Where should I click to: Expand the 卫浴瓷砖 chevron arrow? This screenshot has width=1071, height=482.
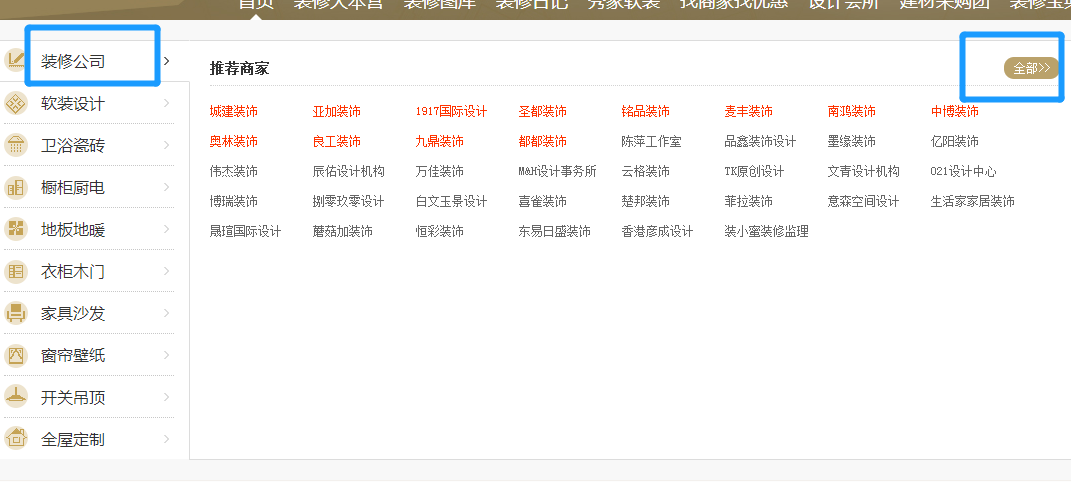pyautogui.click(x=167, y=145)
